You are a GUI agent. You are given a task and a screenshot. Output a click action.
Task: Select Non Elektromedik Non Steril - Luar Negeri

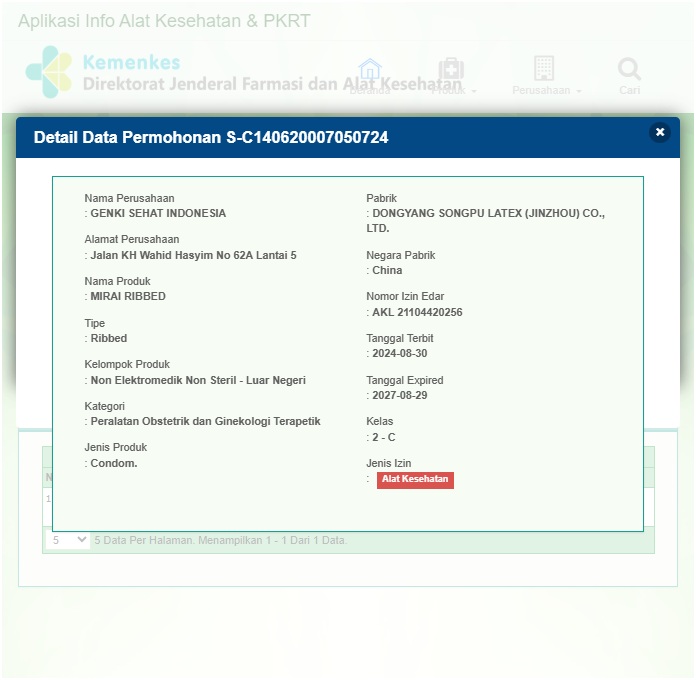pos(198,380)
